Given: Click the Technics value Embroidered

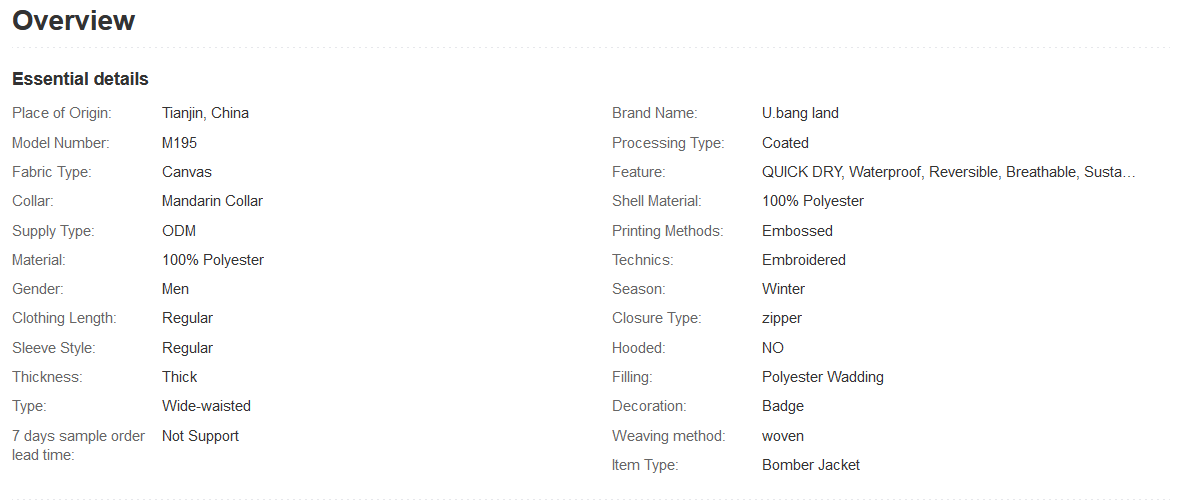Looking at the screenshot, I should click(x=803, y=260).
